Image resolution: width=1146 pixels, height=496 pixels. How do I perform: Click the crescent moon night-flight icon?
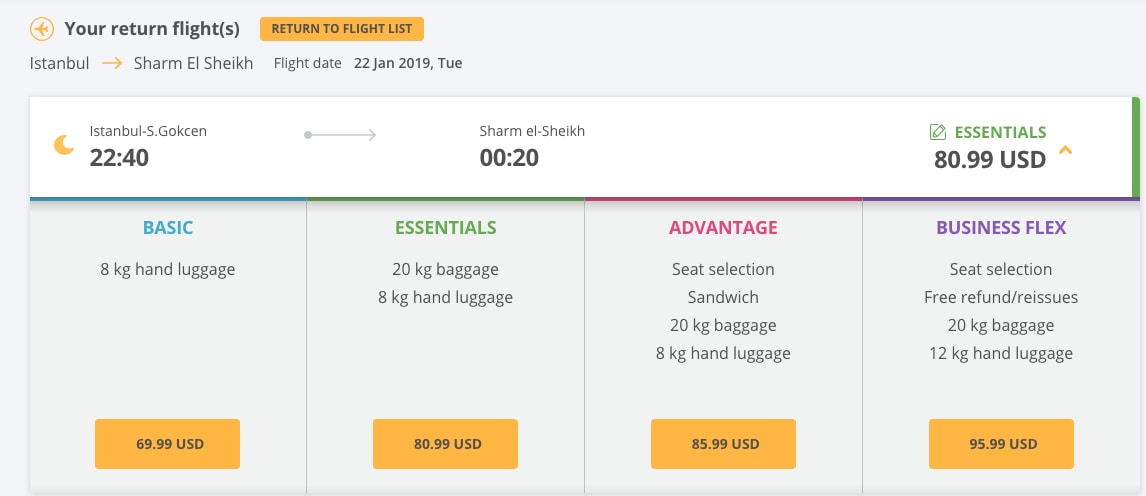pos(64,145)
